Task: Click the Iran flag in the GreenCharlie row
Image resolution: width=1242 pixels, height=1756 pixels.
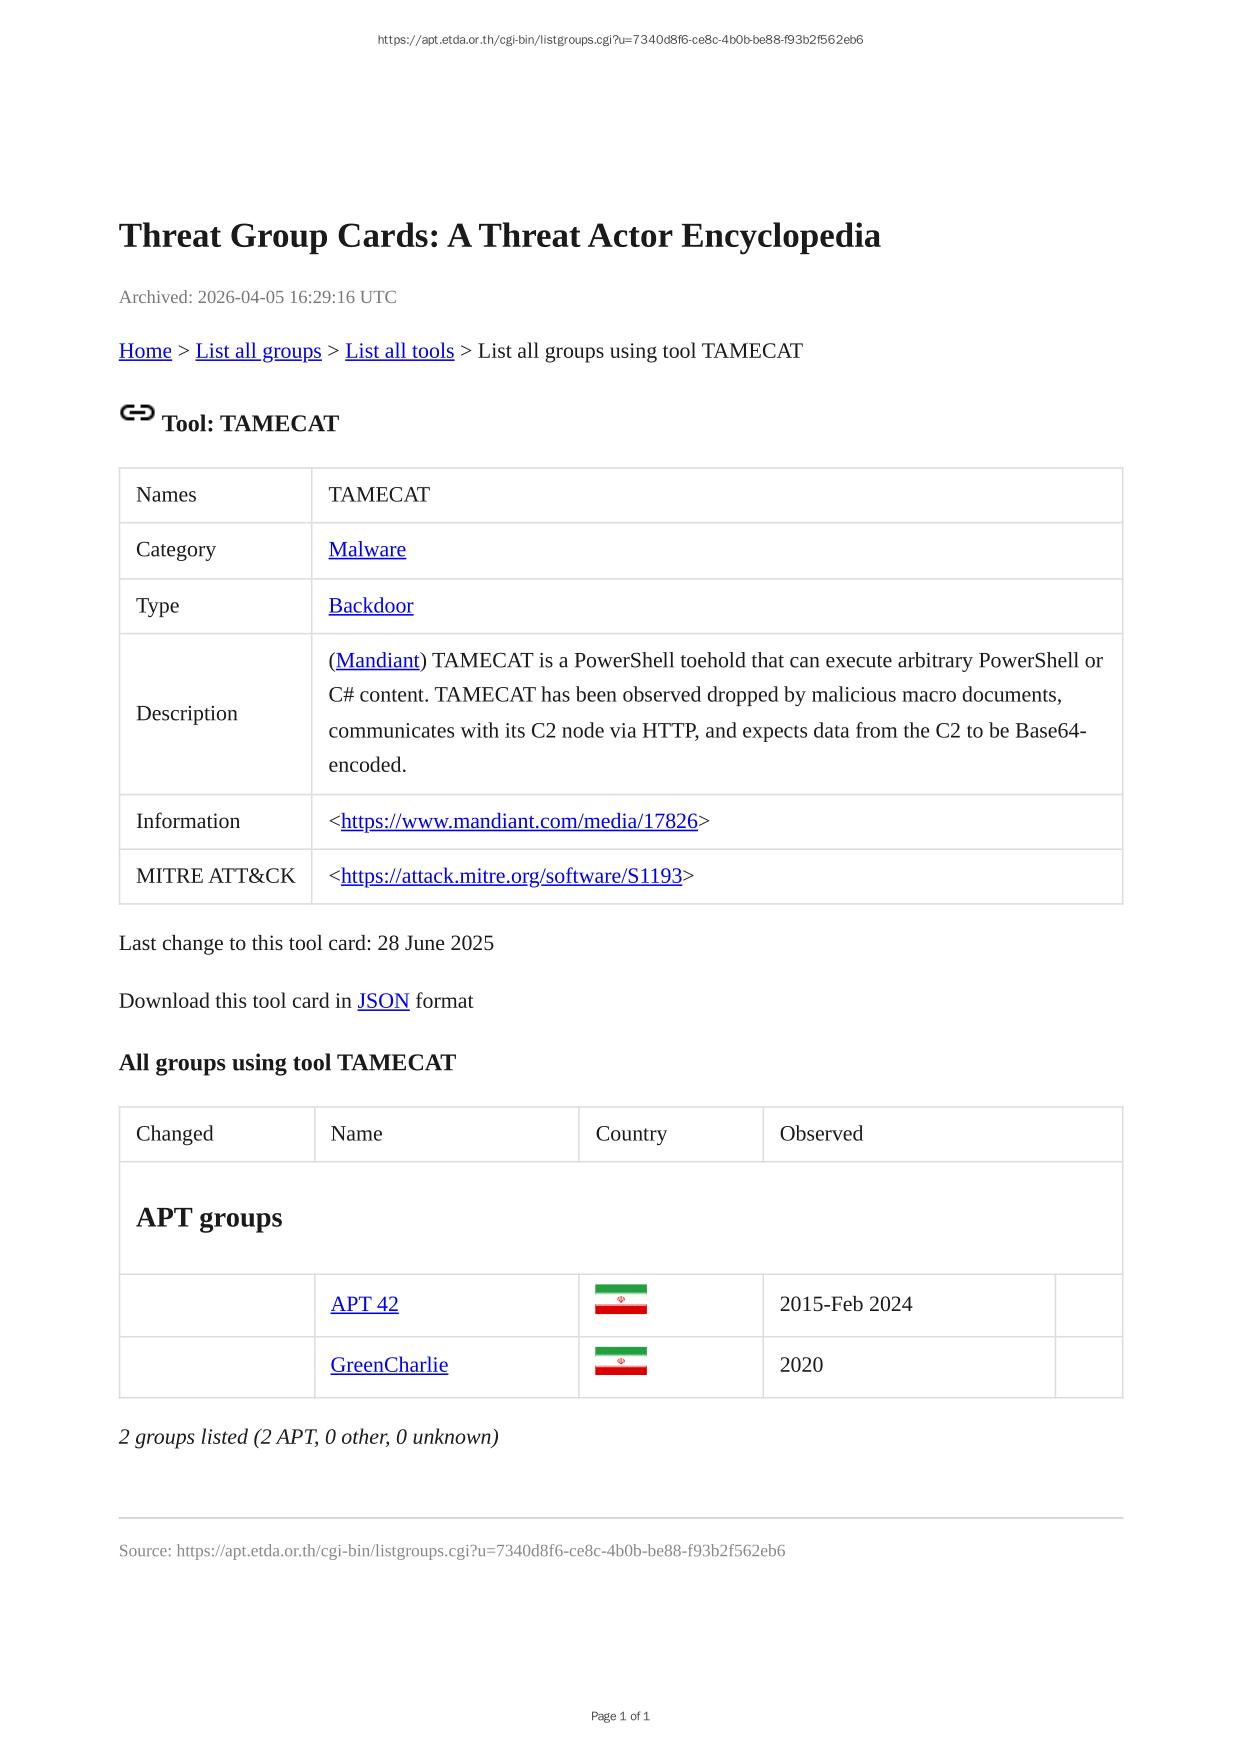Action: click(620, 1361)
